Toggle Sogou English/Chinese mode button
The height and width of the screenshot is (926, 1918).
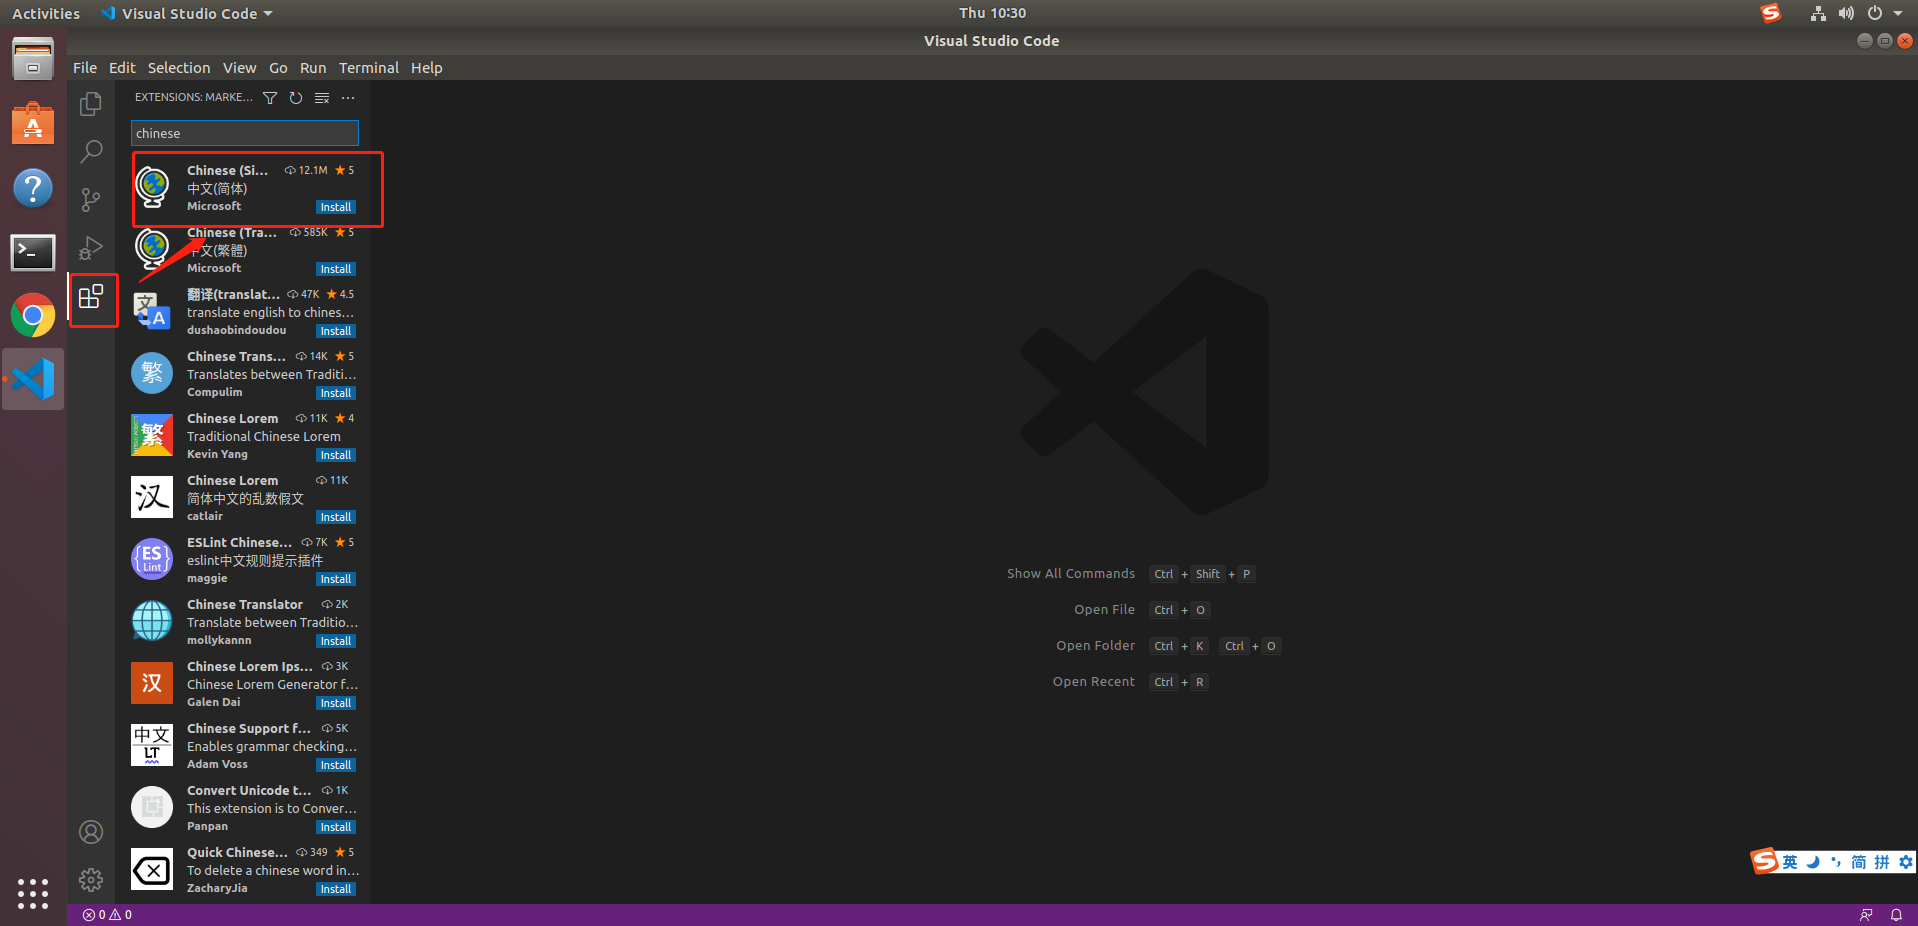[x=1790, y=862]
